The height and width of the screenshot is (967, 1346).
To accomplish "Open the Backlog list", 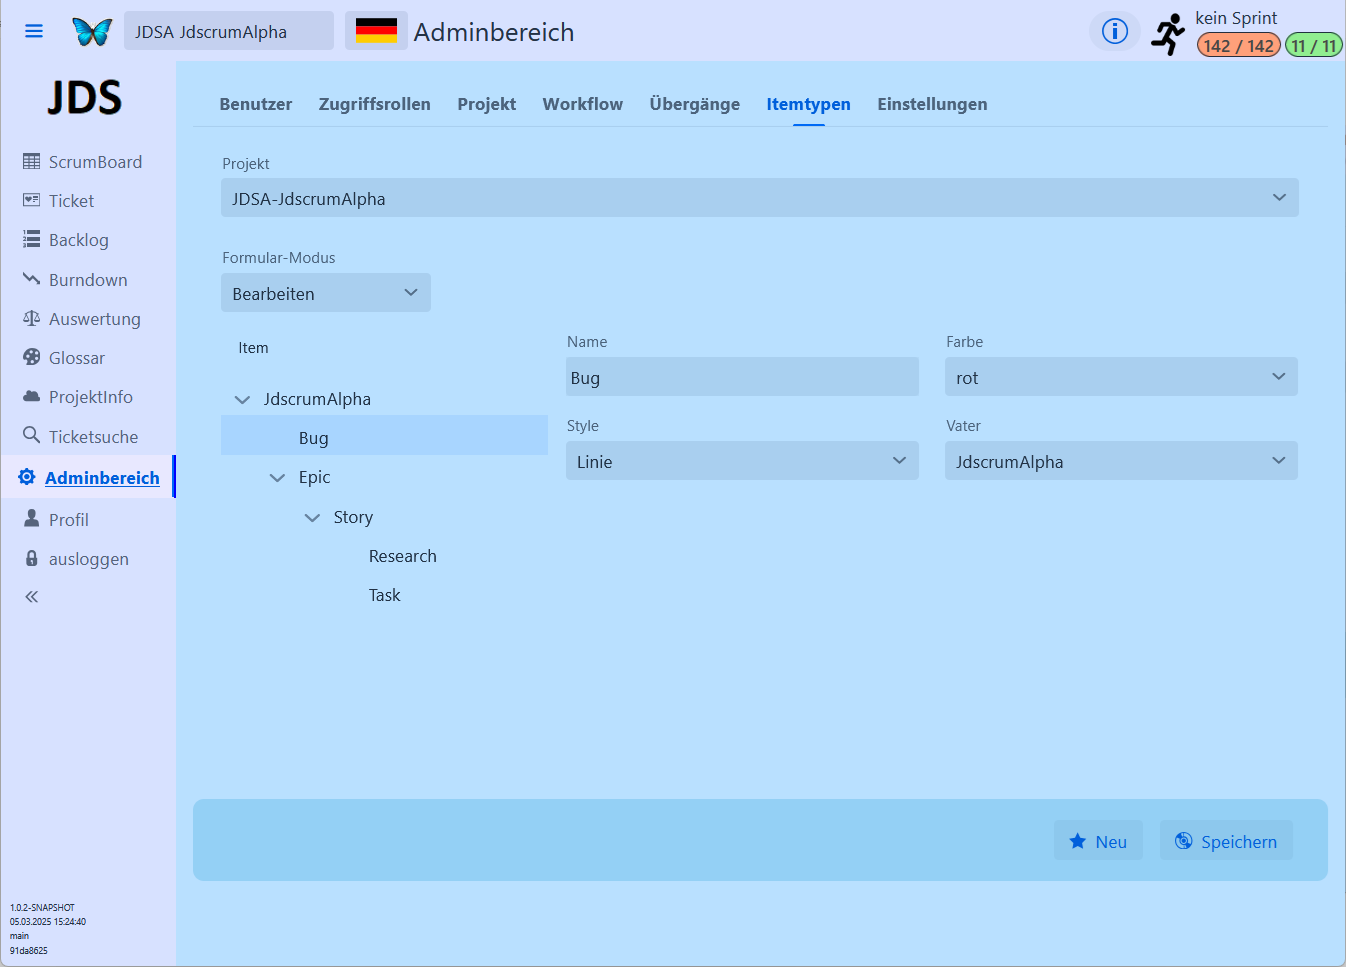I will tap(66, 240).
